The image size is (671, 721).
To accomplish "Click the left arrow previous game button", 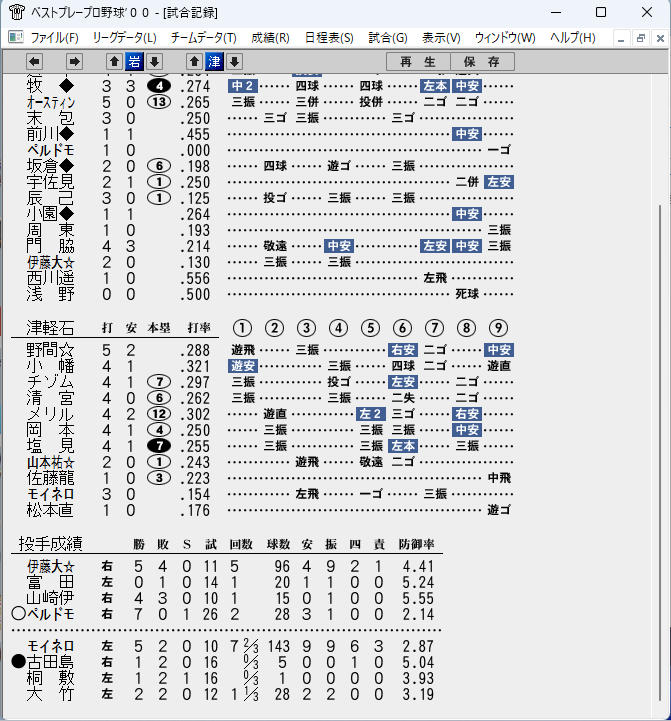I will (x=34, y=62).
